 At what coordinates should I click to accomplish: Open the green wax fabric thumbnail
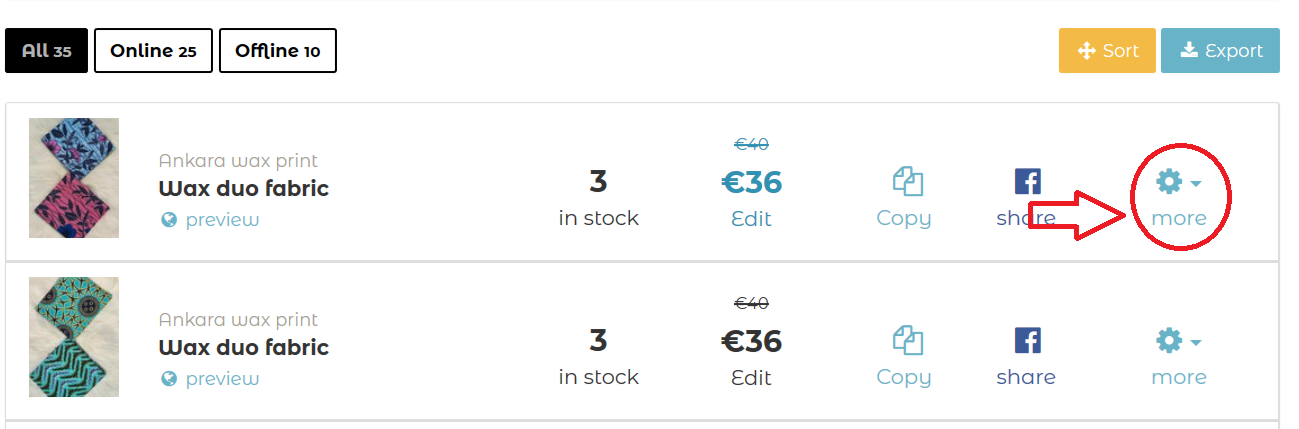click(74, 337)
